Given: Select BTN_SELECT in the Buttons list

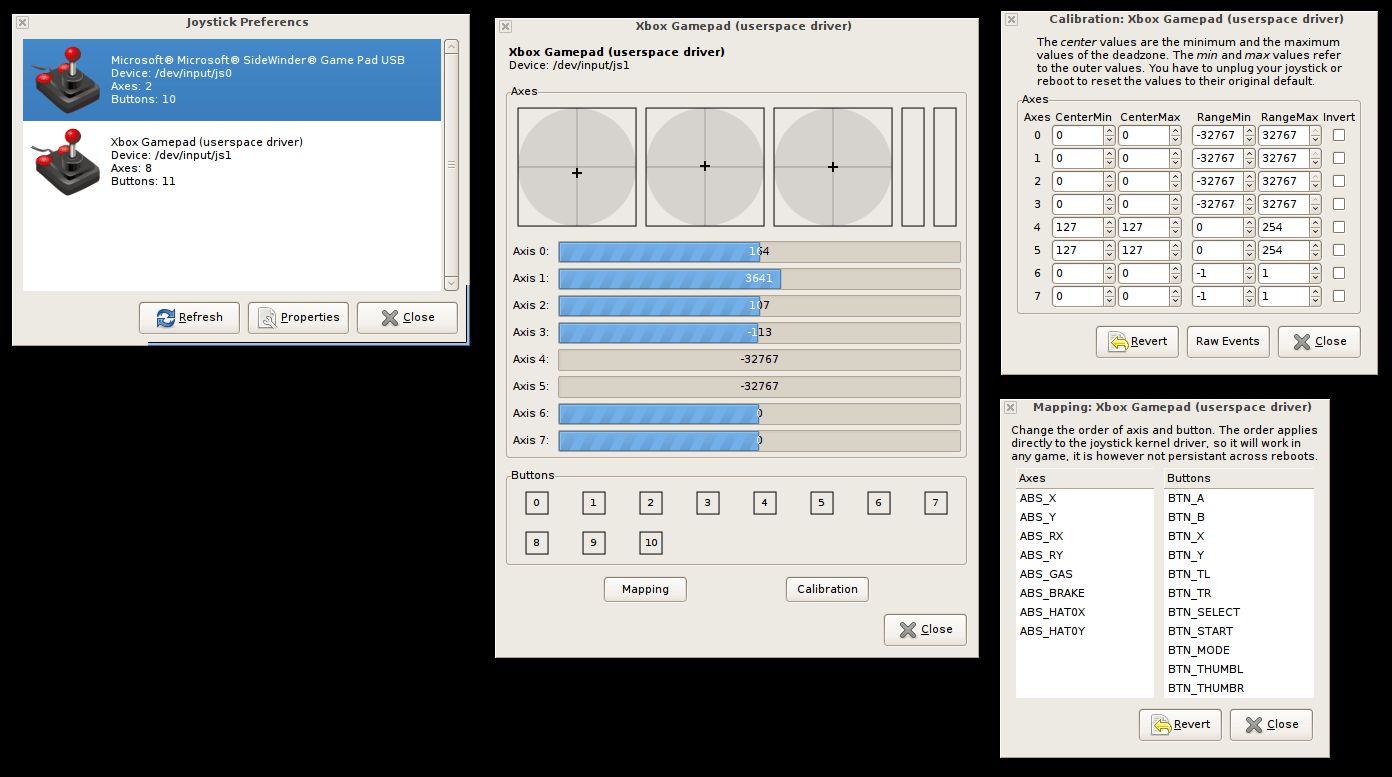Looking at the screenshot, I should tap(1203, 612).
